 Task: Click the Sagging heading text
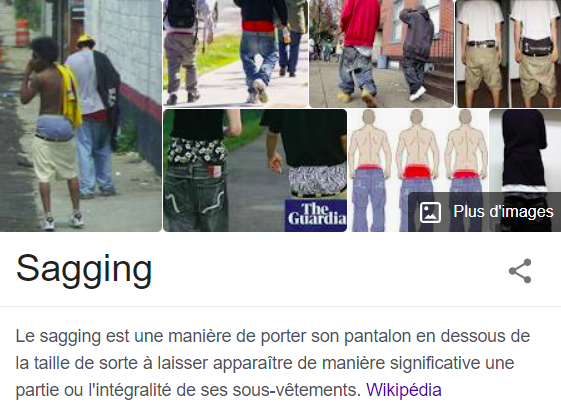pos(84,270)
